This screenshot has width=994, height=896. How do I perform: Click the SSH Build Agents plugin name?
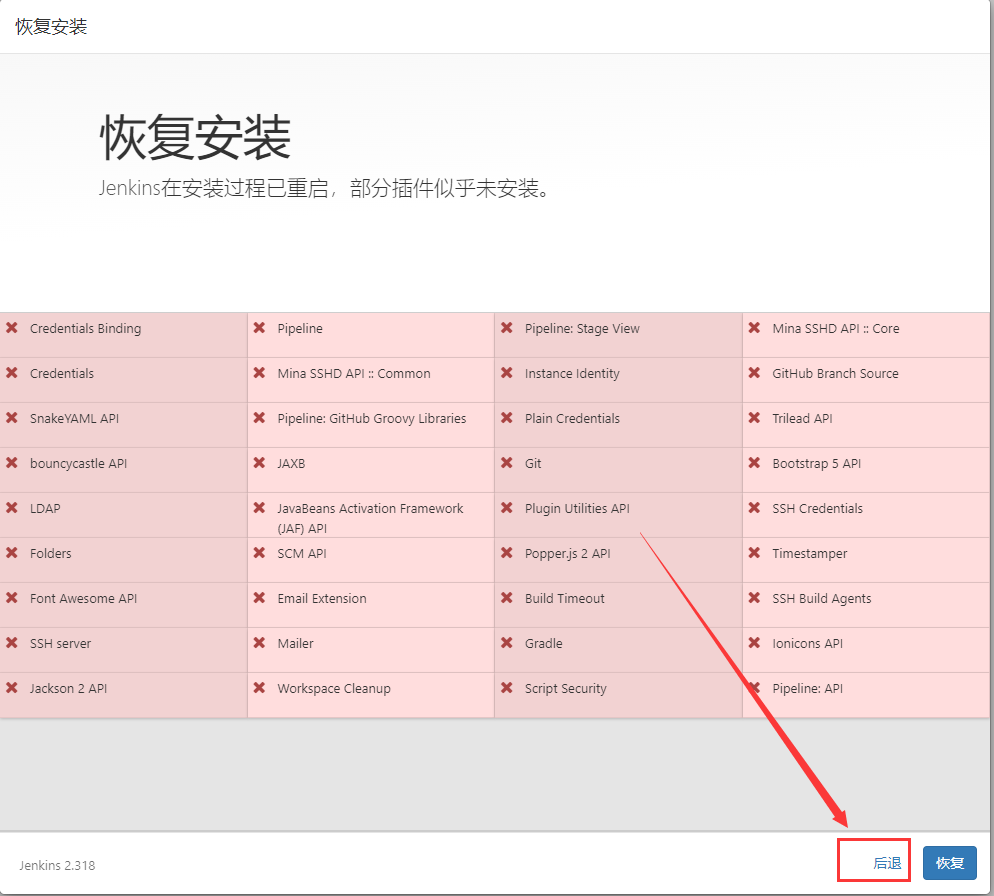(822, 599)
